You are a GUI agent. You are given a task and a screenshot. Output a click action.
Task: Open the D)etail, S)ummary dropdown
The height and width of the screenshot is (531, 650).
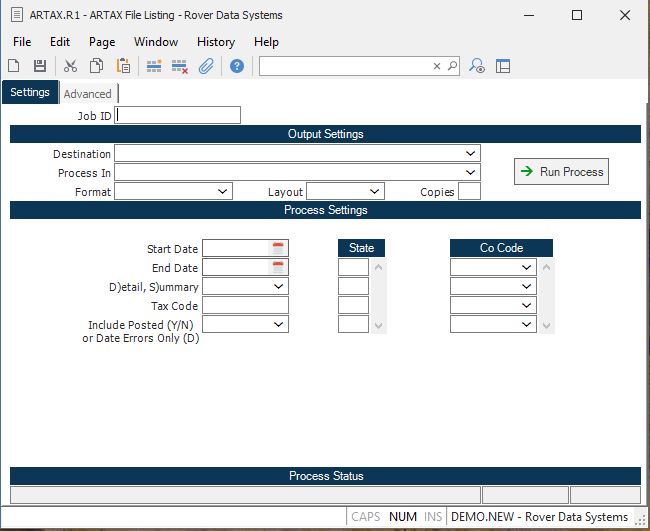(x=278, y=286)
